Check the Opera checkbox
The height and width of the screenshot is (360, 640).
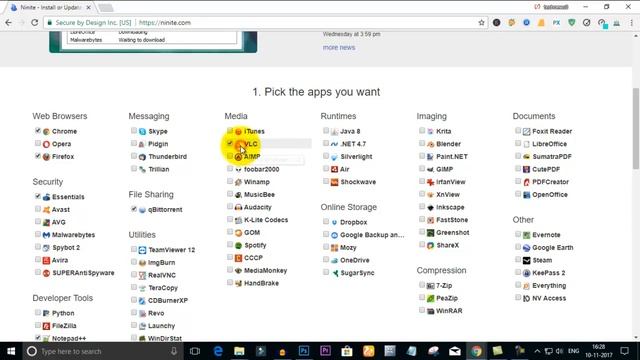pos(38,143)
